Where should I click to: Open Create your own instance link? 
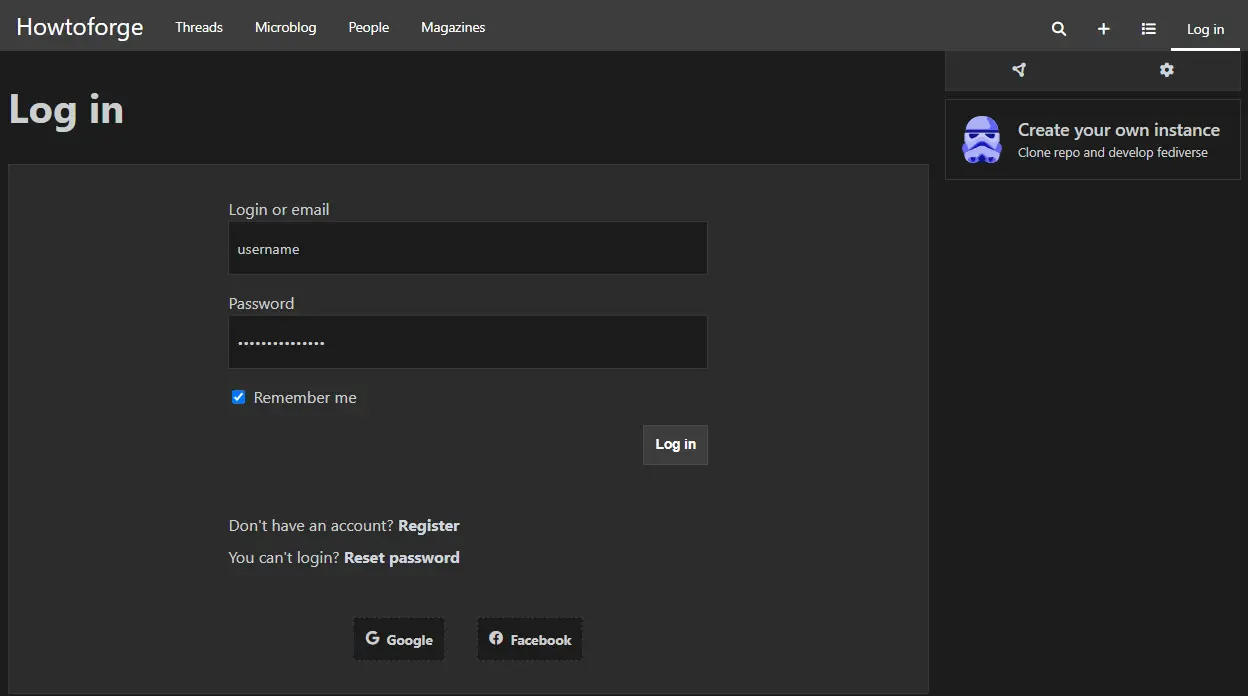tap(1118, 130)
